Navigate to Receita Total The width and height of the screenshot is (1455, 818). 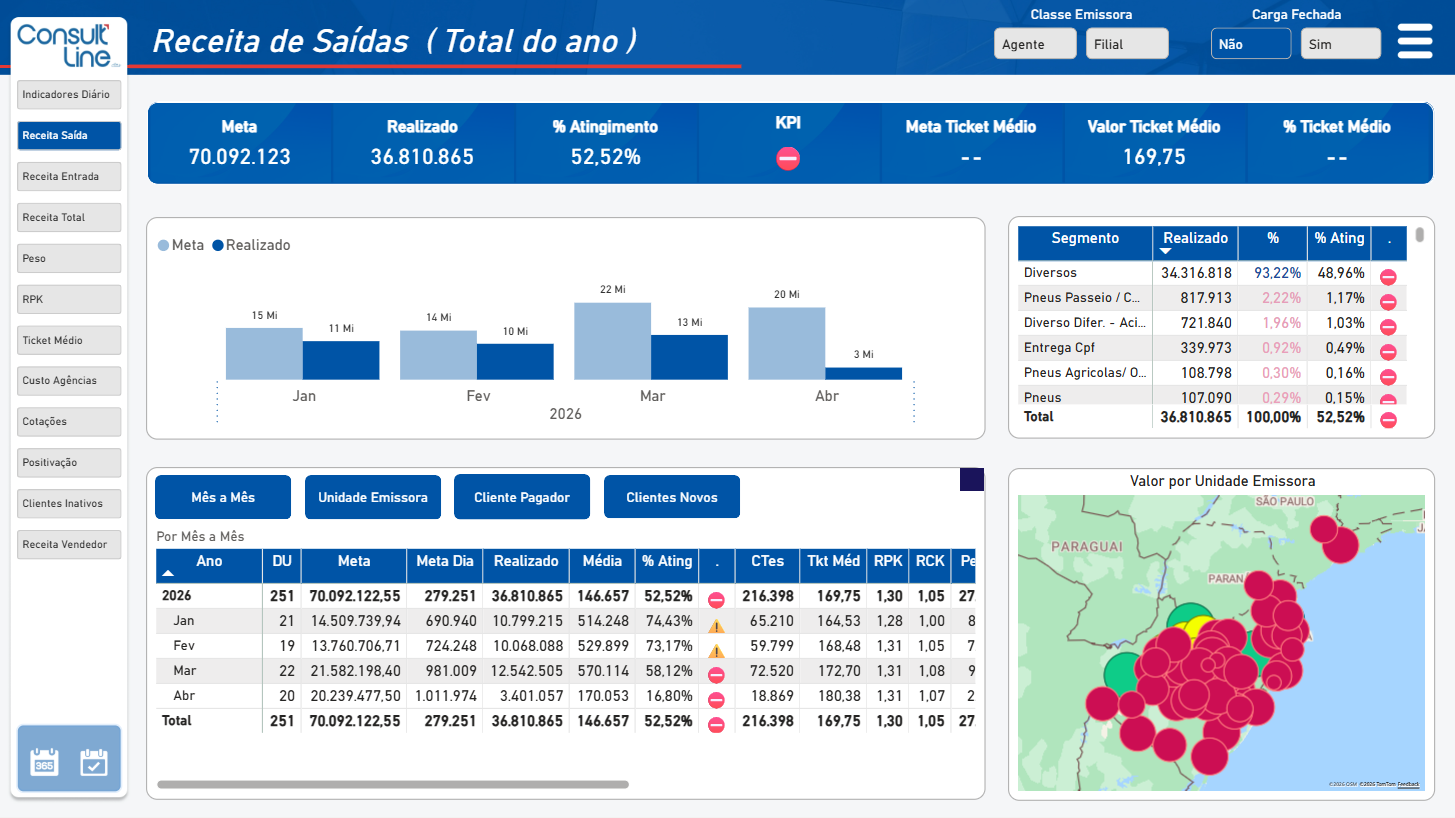69,217
